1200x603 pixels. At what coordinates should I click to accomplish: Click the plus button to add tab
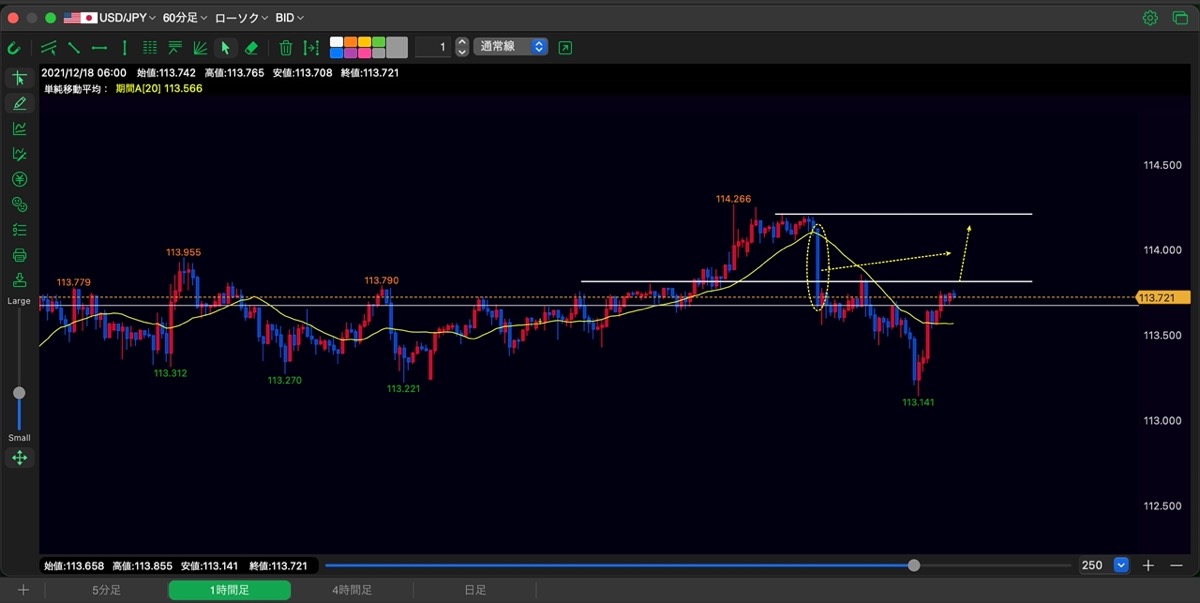click(x=23, y=591)
